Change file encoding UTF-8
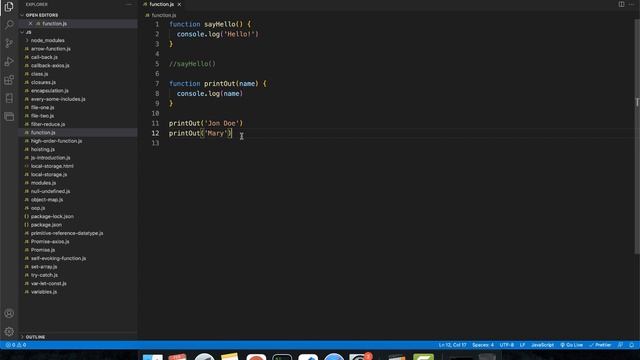Image resolution: width=640 pixels, height=360 pixels. 507,345
